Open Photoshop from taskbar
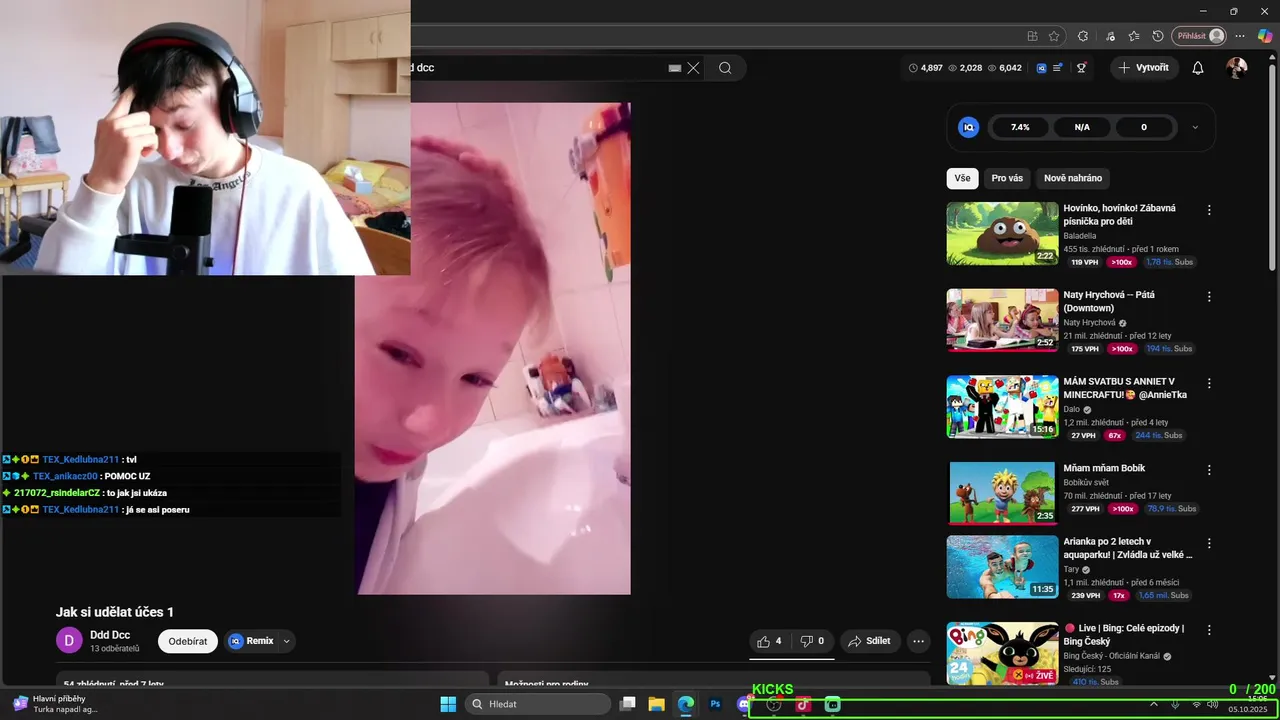 click(x=715, y=704)
